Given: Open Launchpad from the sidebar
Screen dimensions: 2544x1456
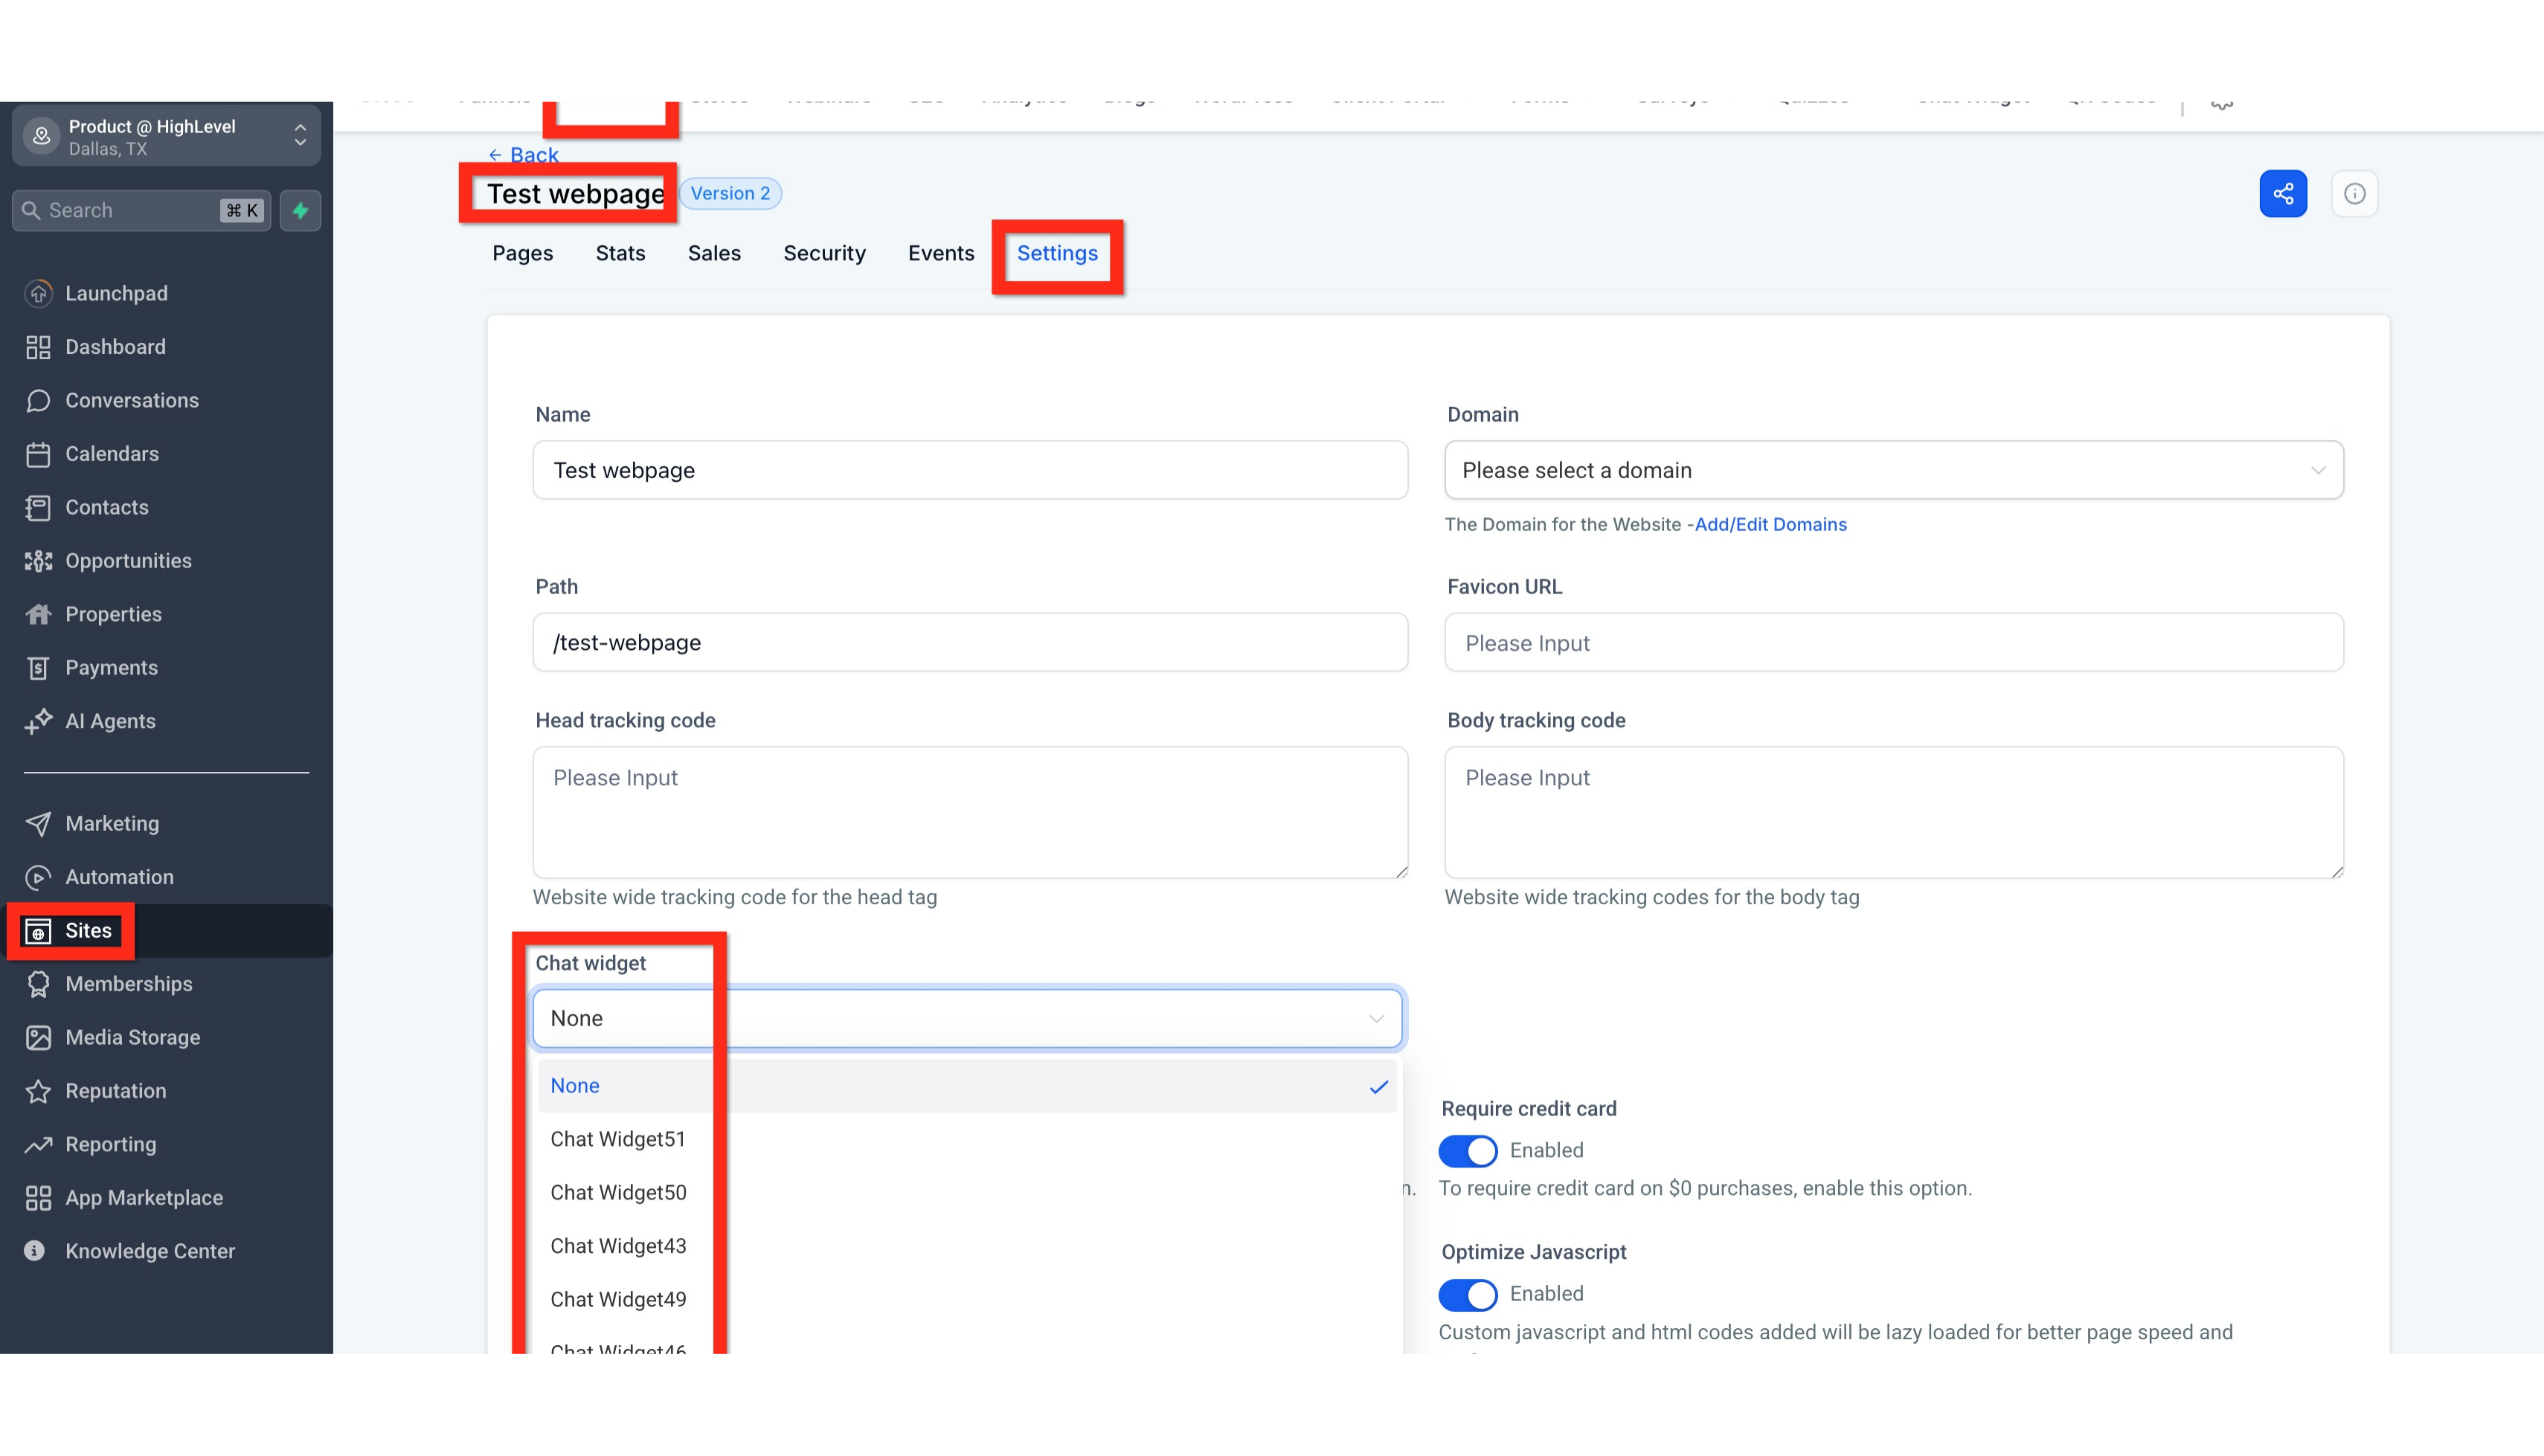Looking at the screenshot, I should [116, 293].
